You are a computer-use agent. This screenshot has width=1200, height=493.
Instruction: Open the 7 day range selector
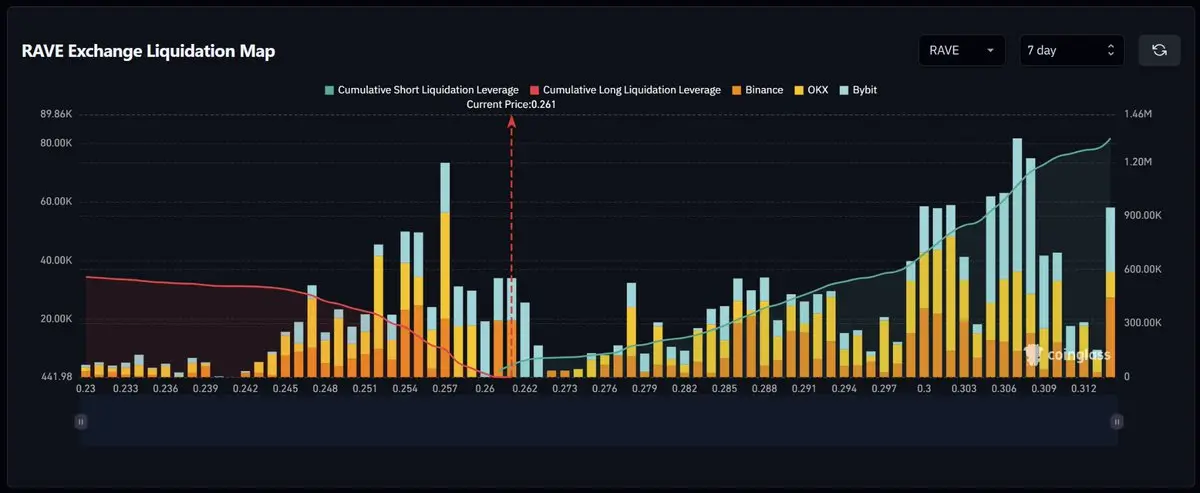[1072, 50]
